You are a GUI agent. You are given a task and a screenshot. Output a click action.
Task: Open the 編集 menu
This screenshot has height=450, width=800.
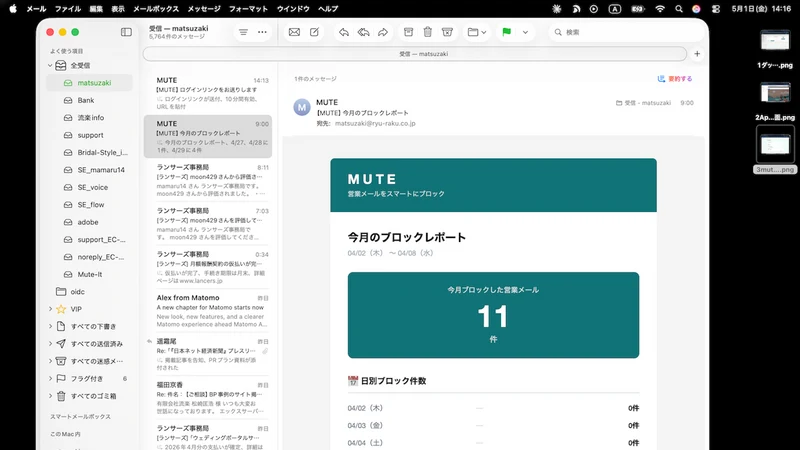(x=96, y=9)
